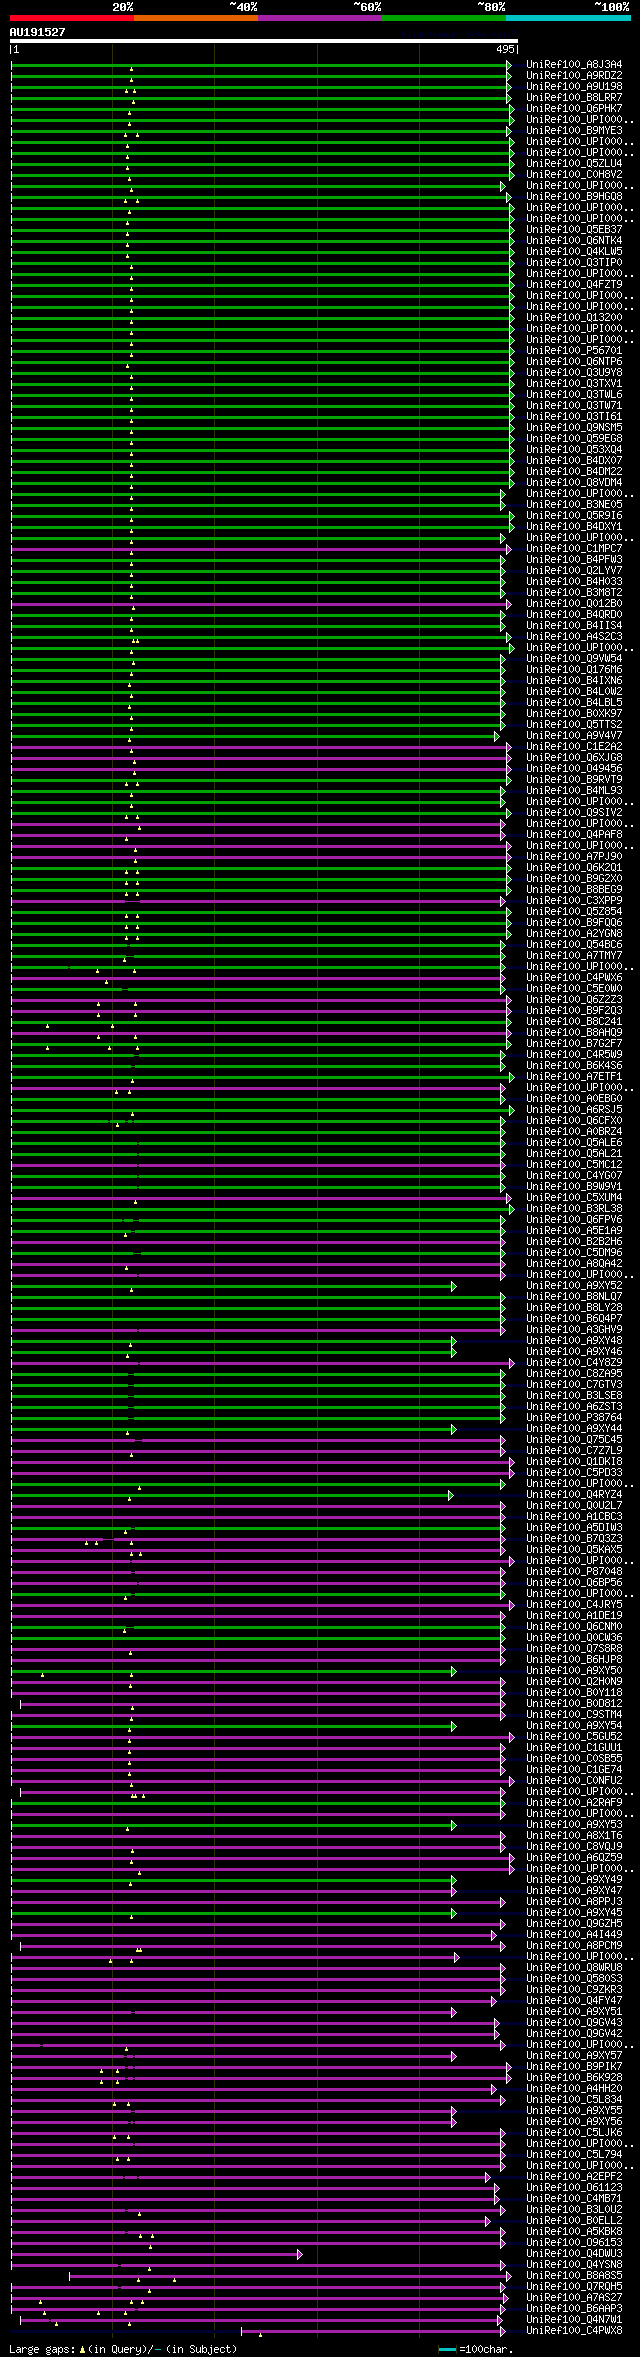The image size is (640, 2357).
Task: Click the =100char. scale legend
Action: 477,2348
